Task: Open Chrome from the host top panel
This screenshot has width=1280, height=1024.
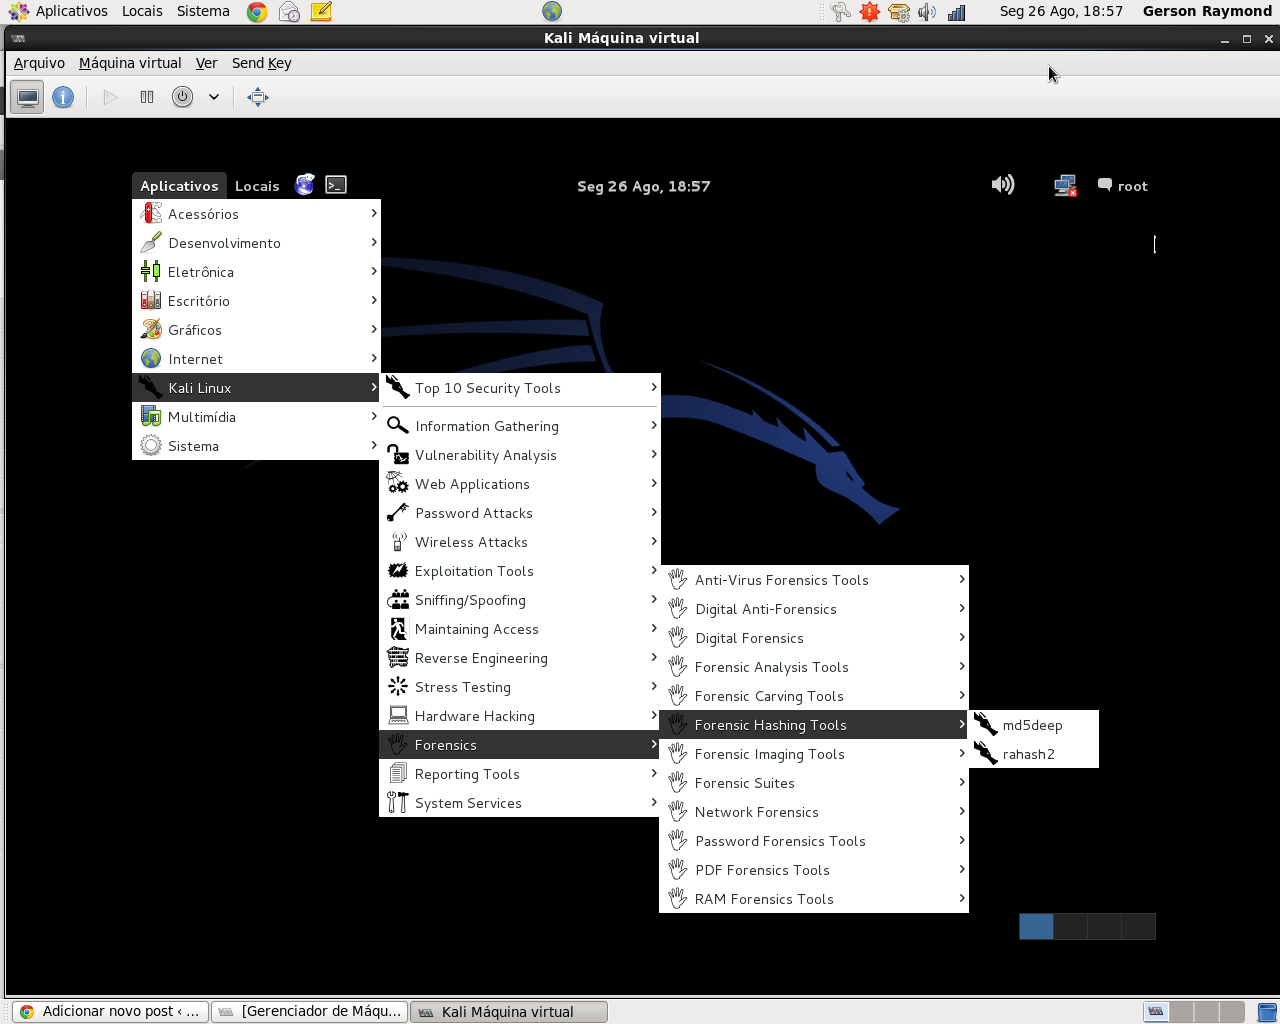Action: click(x=257, y=12)
